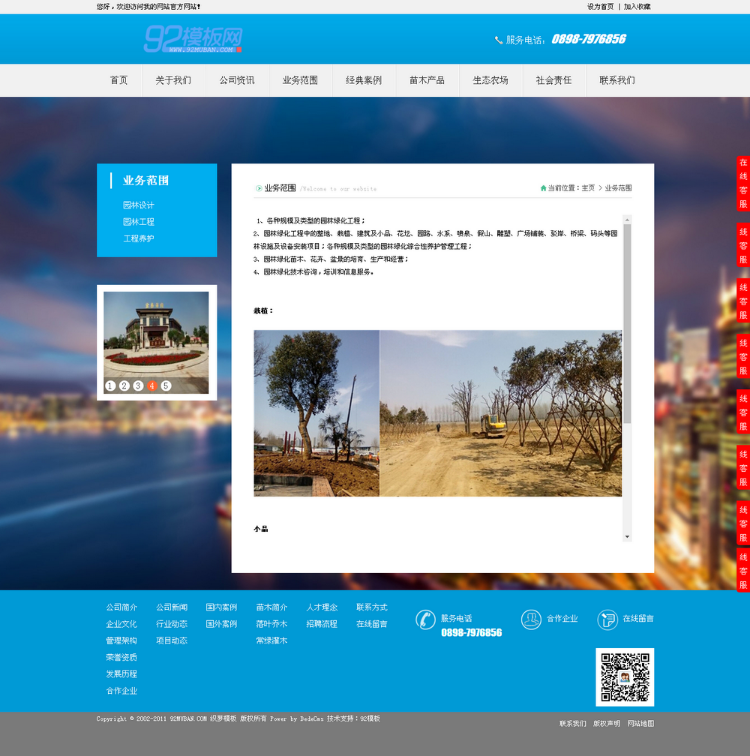Open the 公司资讯 navigation item
This screenshot has width=750, height=756.
click(237, 81)
